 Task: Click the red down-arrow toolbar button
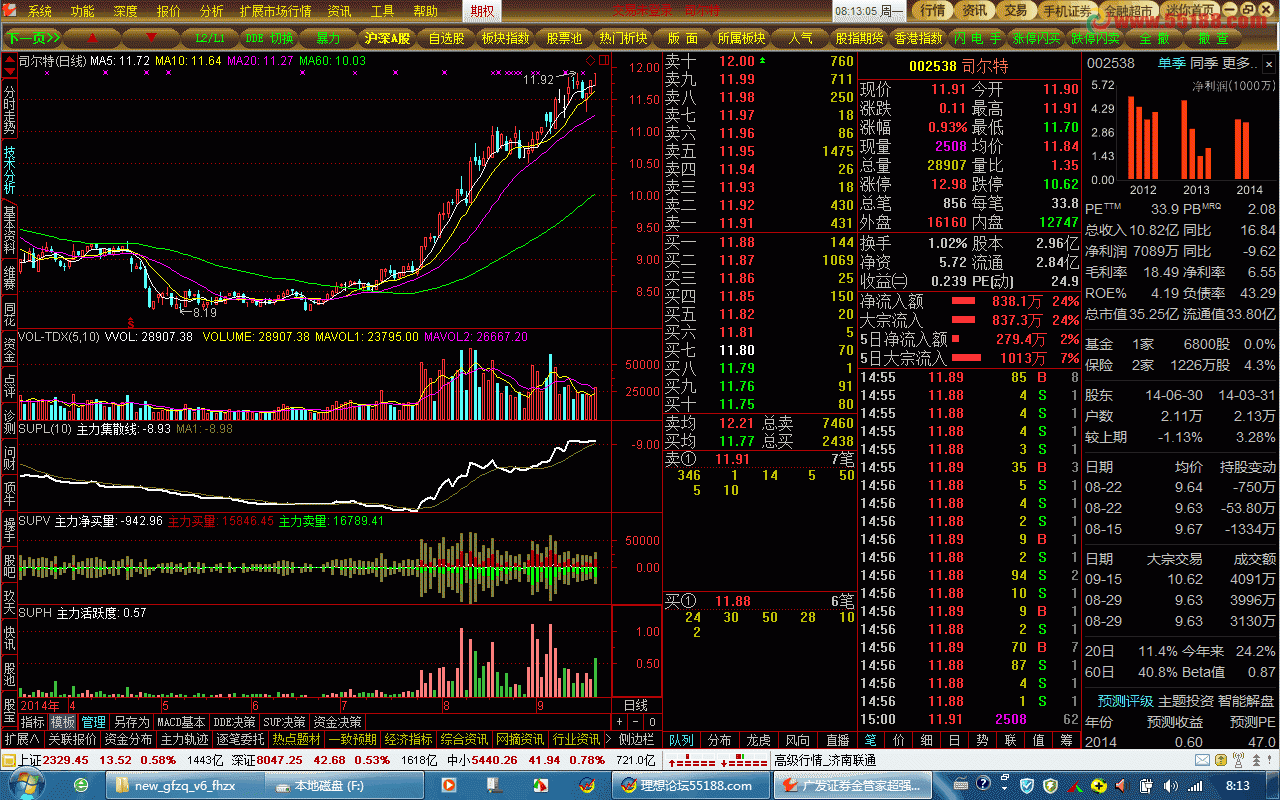151,38
